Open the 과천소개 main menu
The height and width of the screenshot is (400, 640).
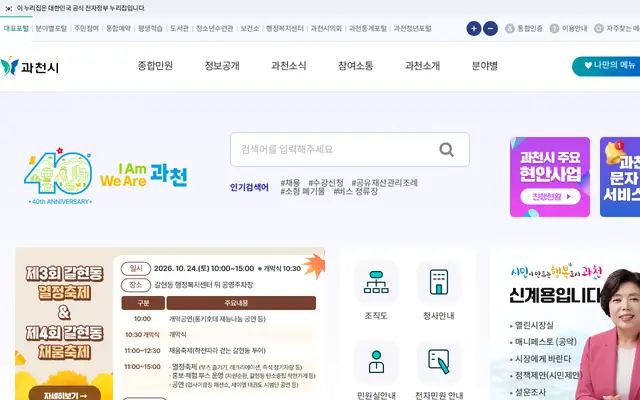422,66
